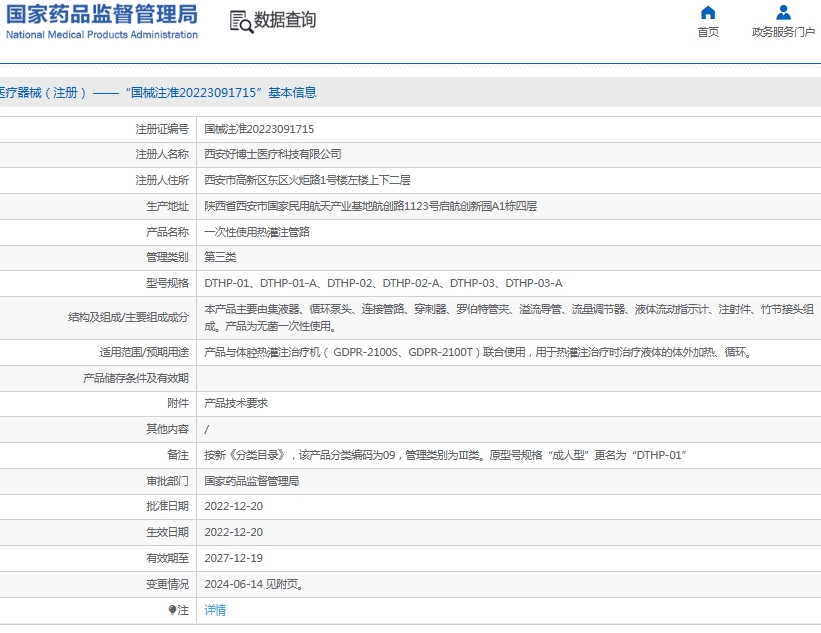This screenshot has width=821, height=633.
Task: Select the 生效日期 value 2022-12-20
Action: (234, 532)
